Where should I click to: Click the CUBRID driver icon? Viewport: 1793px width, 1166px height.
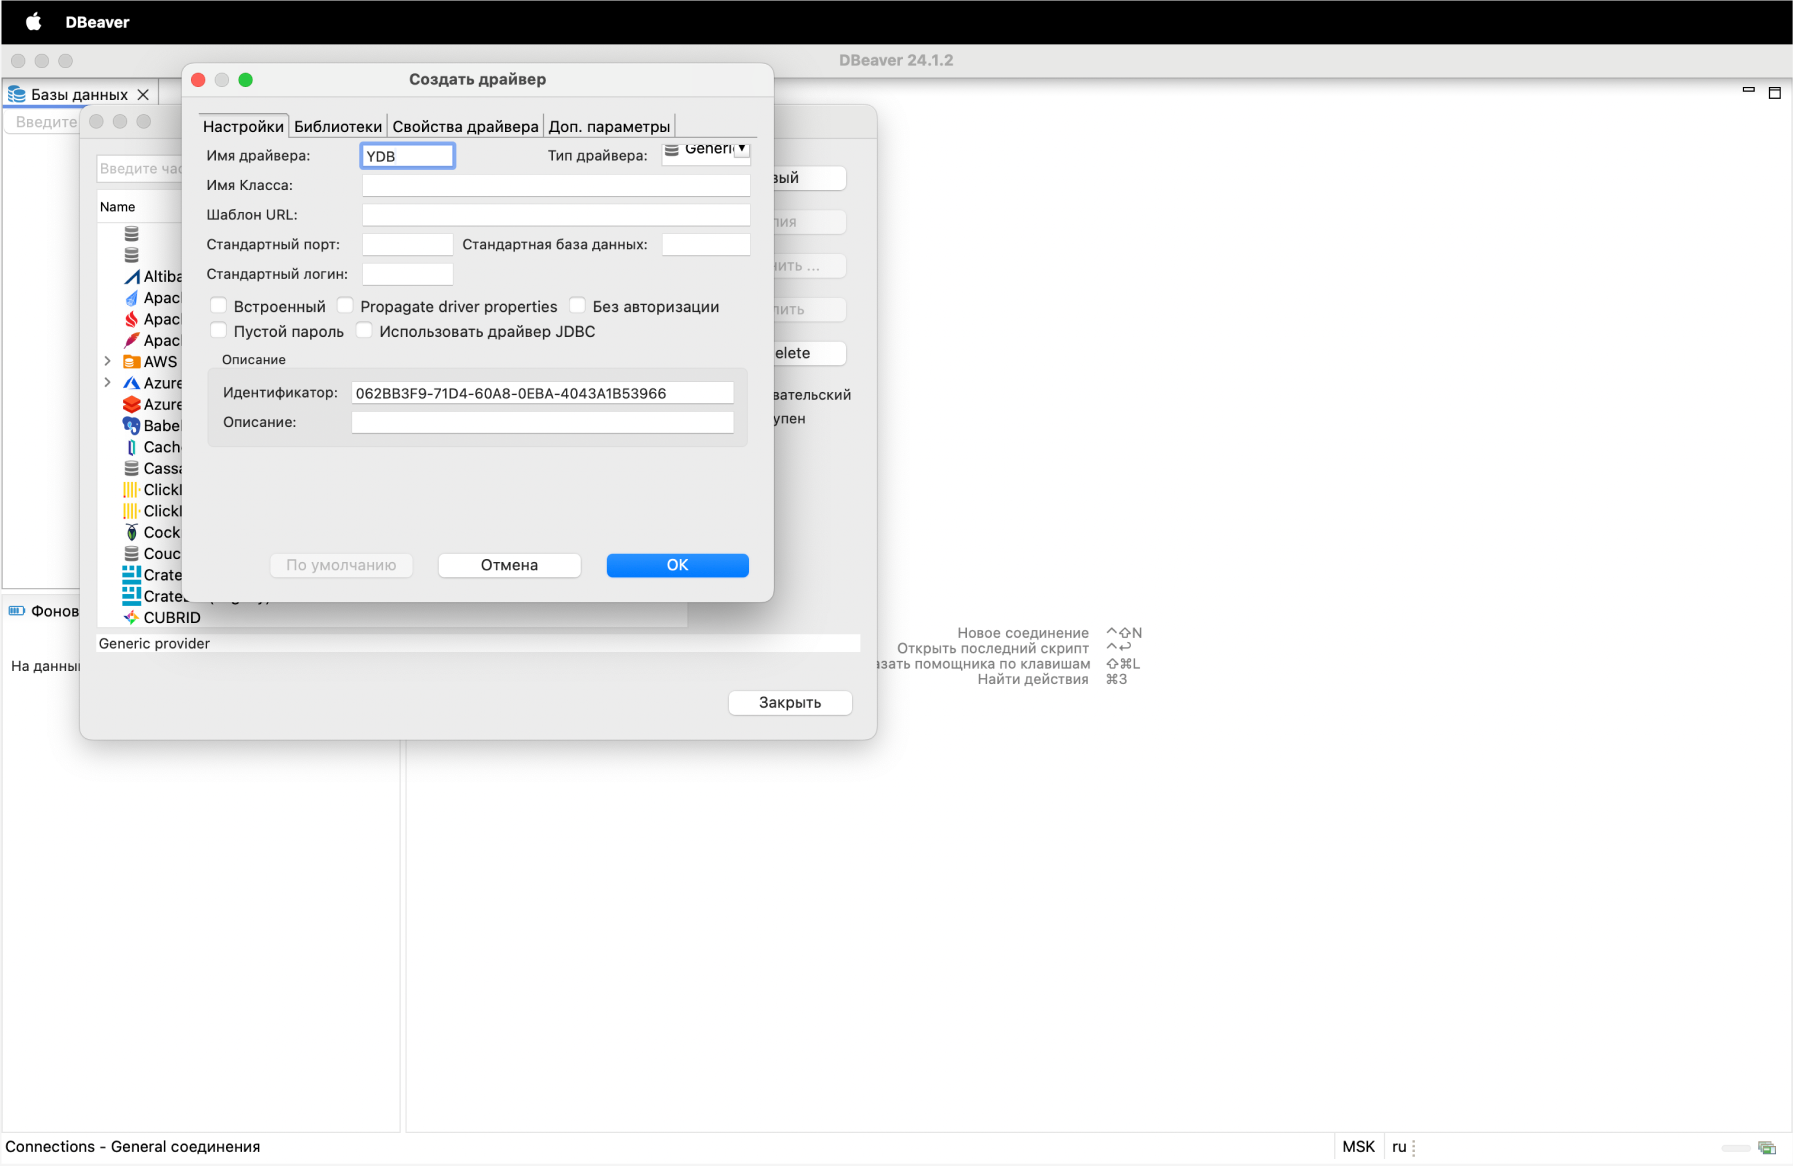(131, 618)
